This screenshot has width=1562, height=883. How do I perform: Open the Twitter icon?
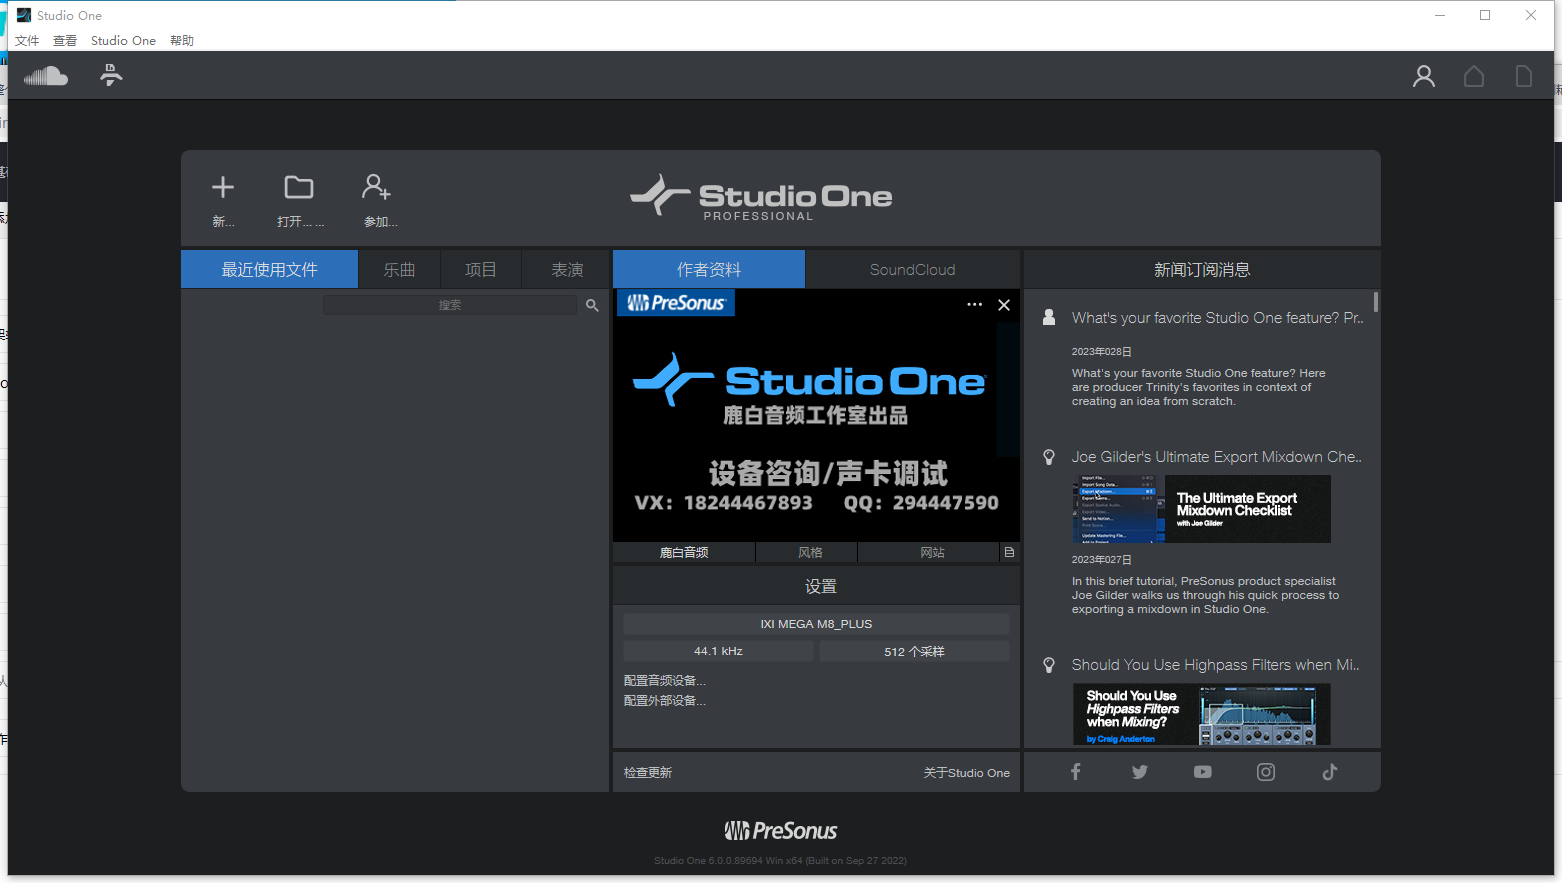(1140, 772)
